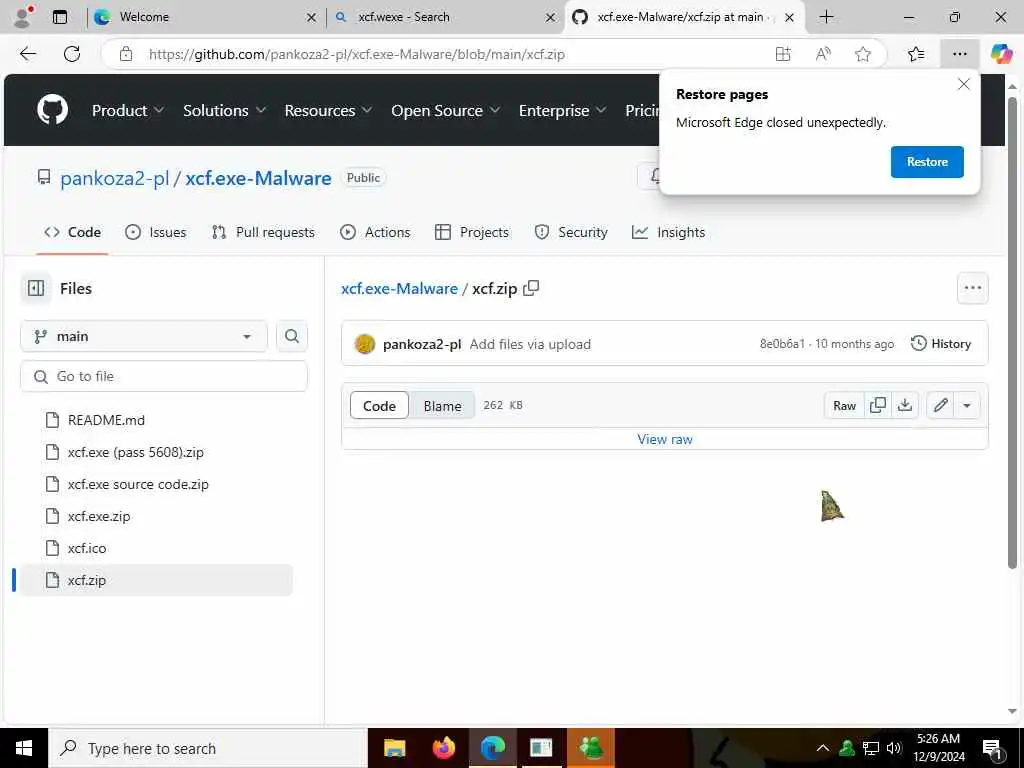Click the Raw button
The width and height of the screenshot is (1024, 768).
point(844,406)
